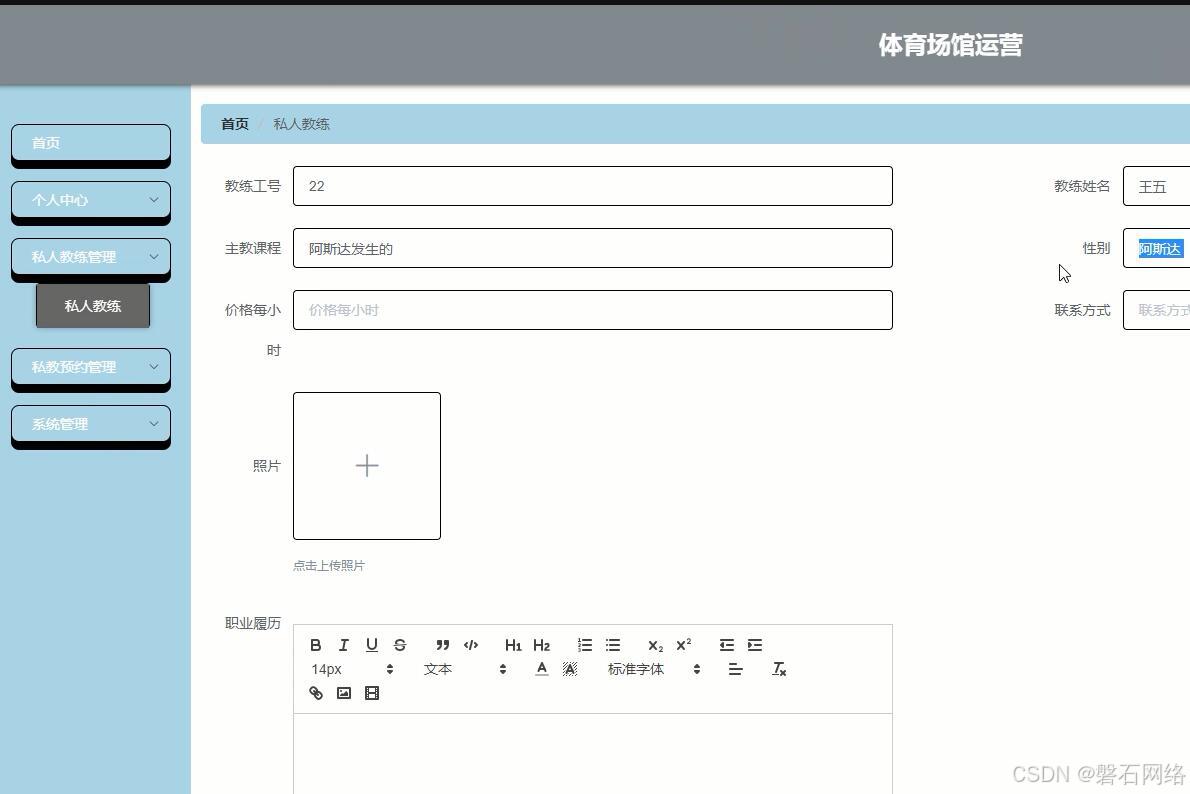Toggle underline formatting in editor

(x=371, y=645)
